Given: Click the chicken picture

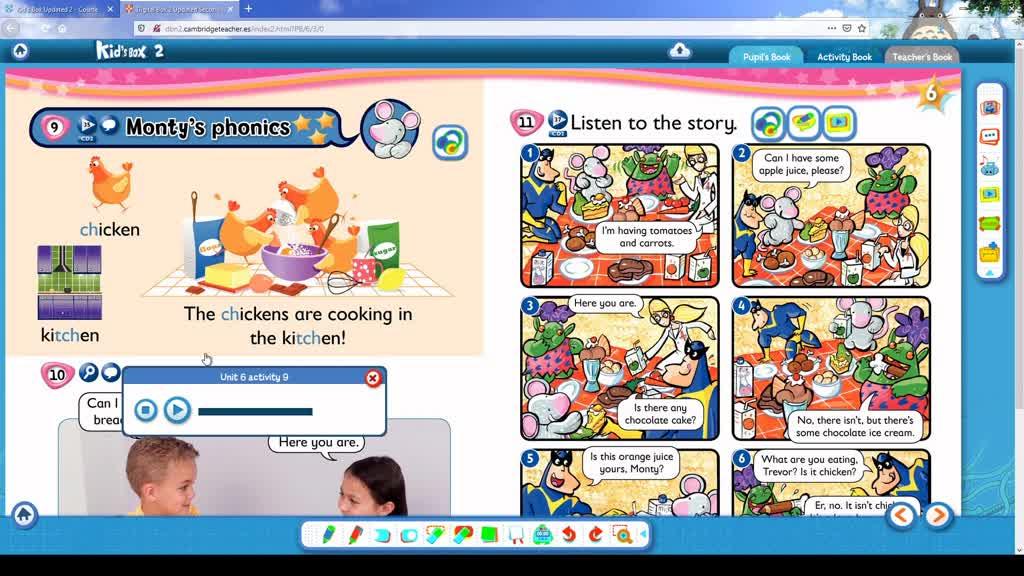Looking at the screenshot, I should pos(110,184).
